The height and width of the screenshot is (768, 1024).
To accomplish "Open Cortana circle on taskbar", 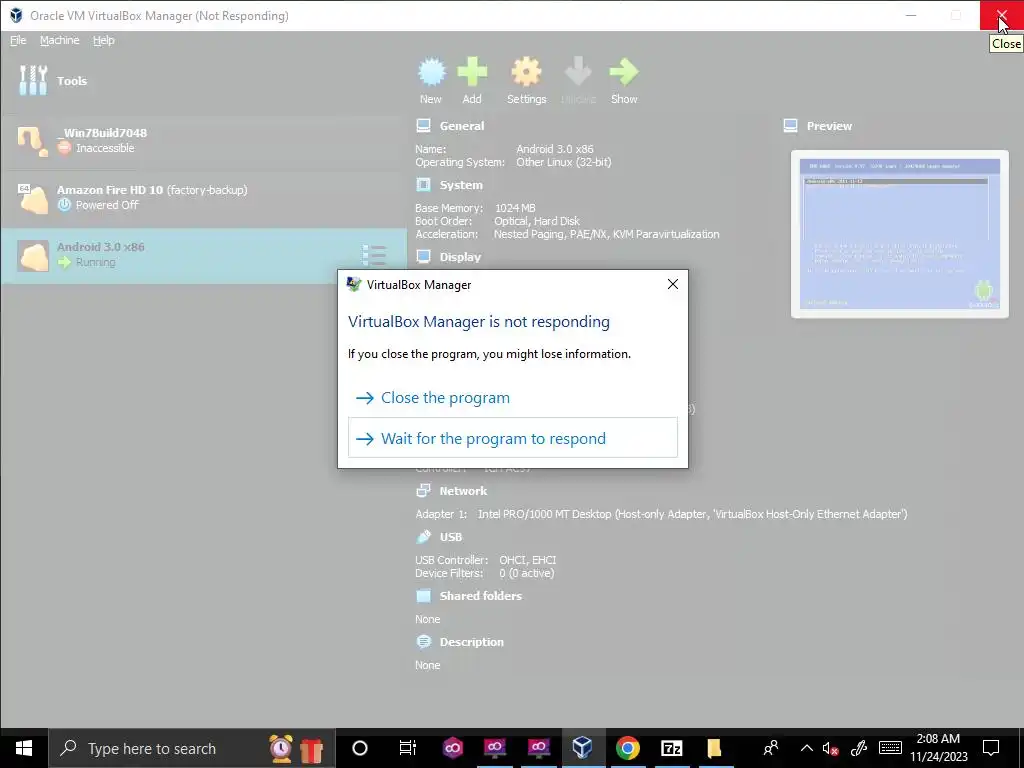I will 360,748.
